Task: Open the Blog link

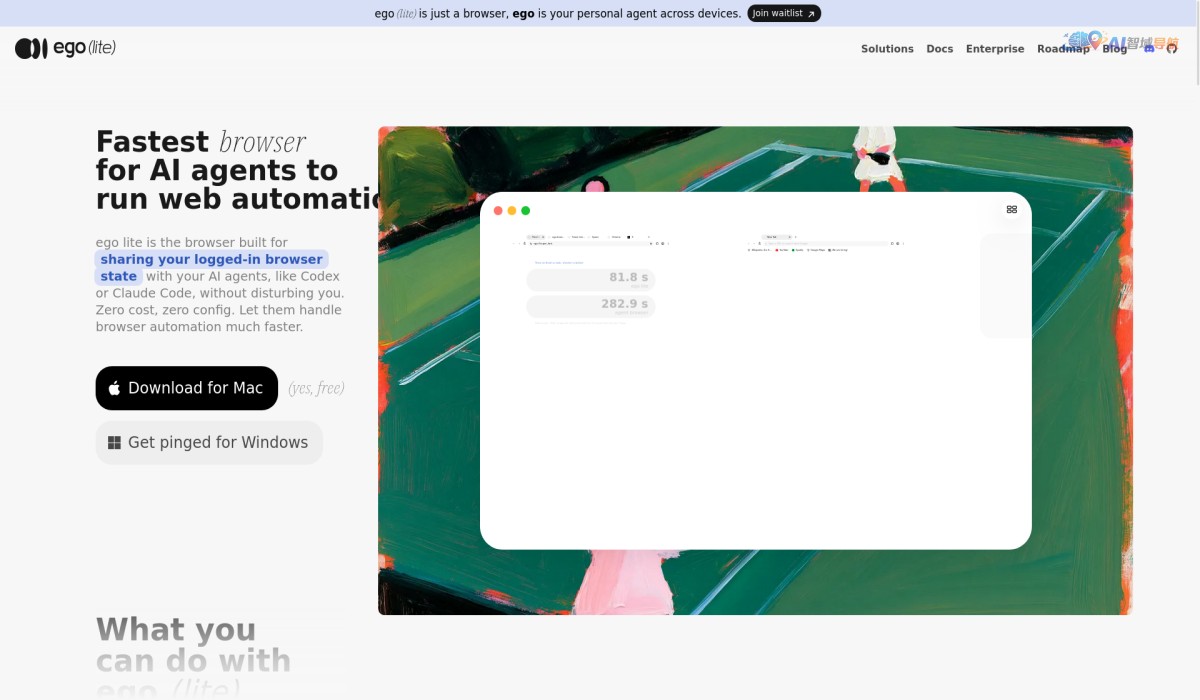Action: click(x=1114, y=49)
